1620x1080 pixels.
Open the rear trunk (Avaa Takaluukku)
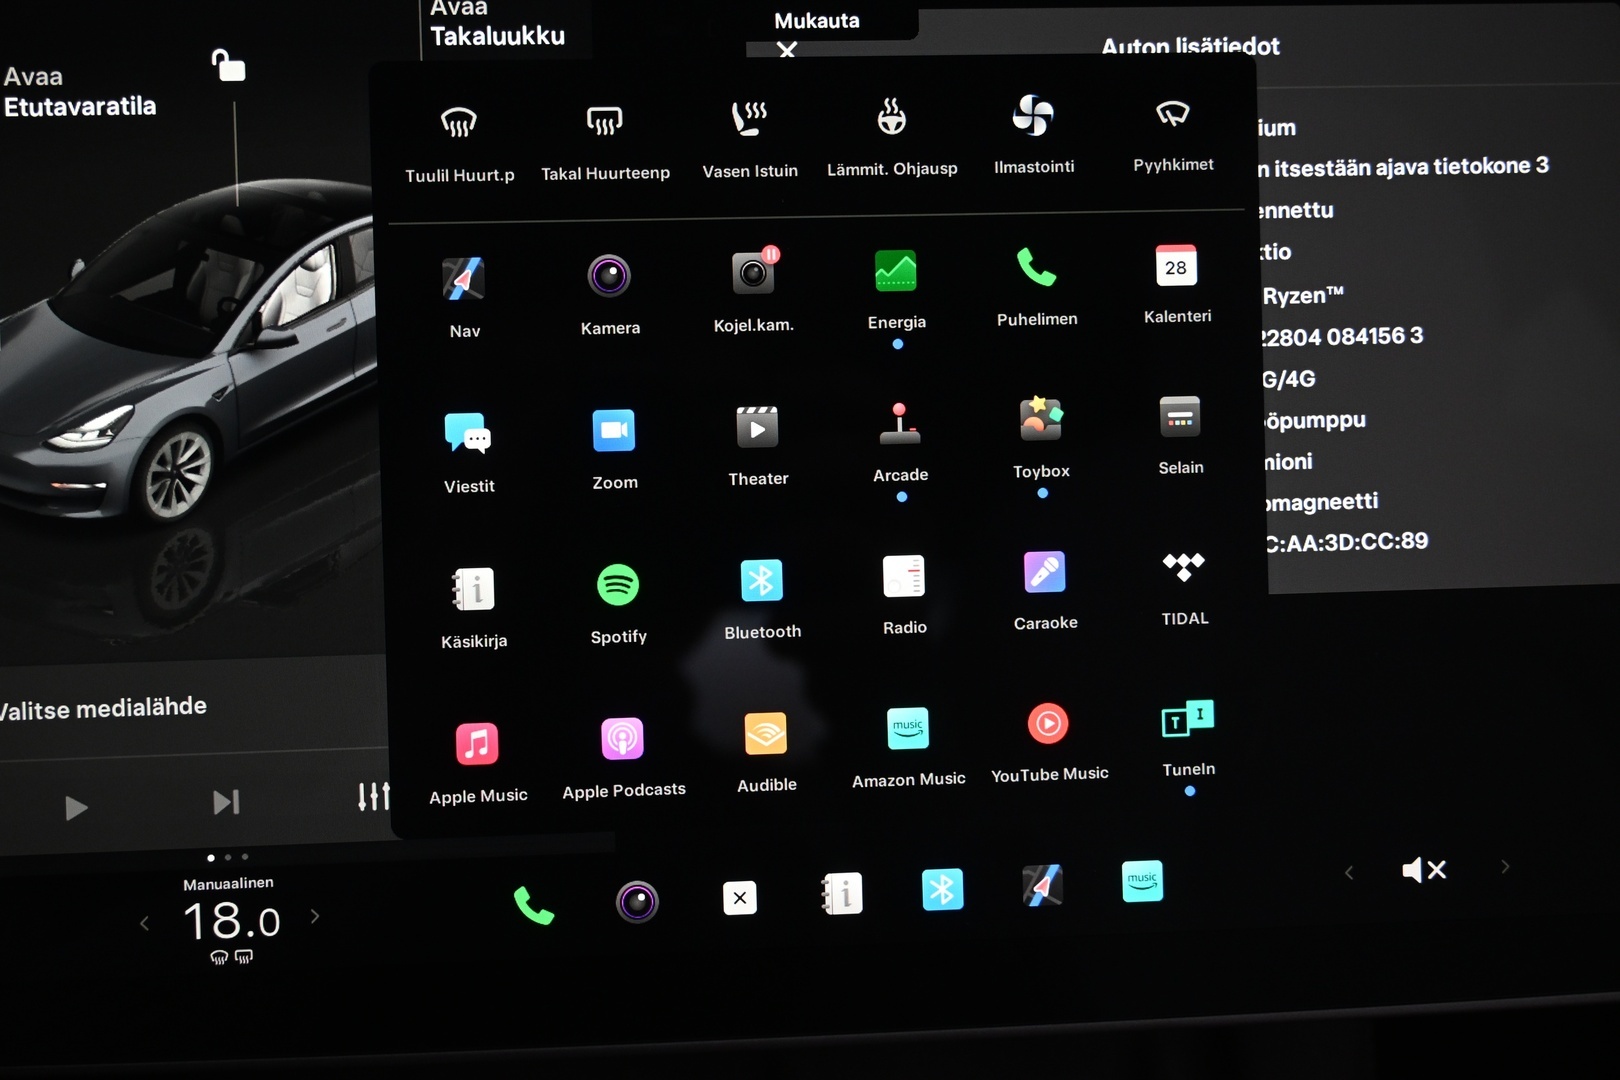pyautogui.click(x=497, y=24)
